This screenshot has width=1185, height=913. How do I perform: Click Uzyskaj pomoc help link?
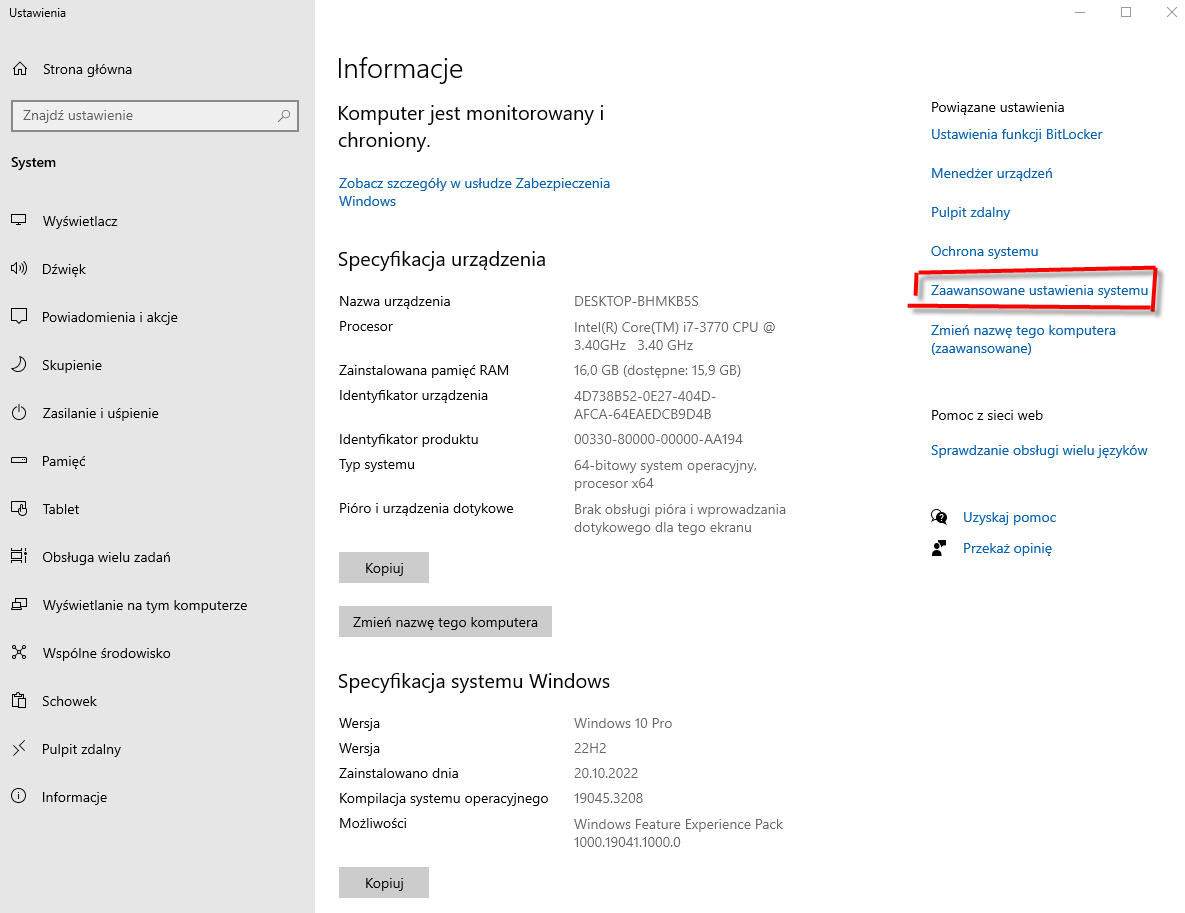tap(1009, 517)
